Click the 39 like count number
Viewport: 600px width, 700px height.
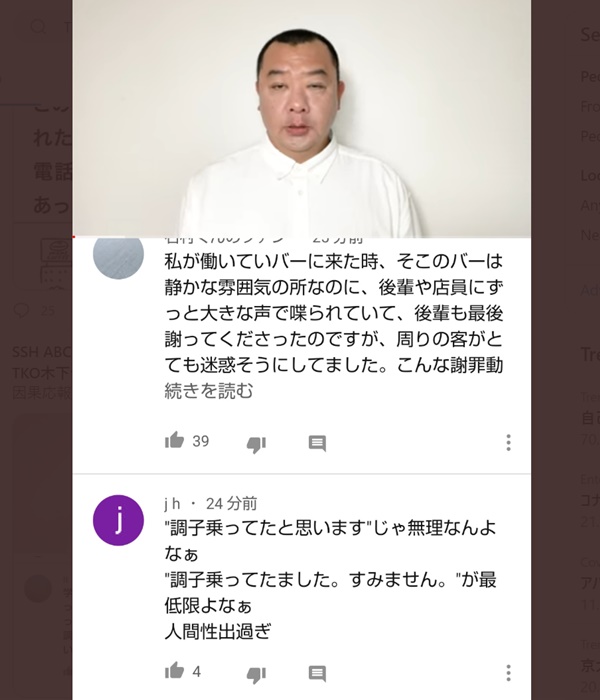click(200, 441)
